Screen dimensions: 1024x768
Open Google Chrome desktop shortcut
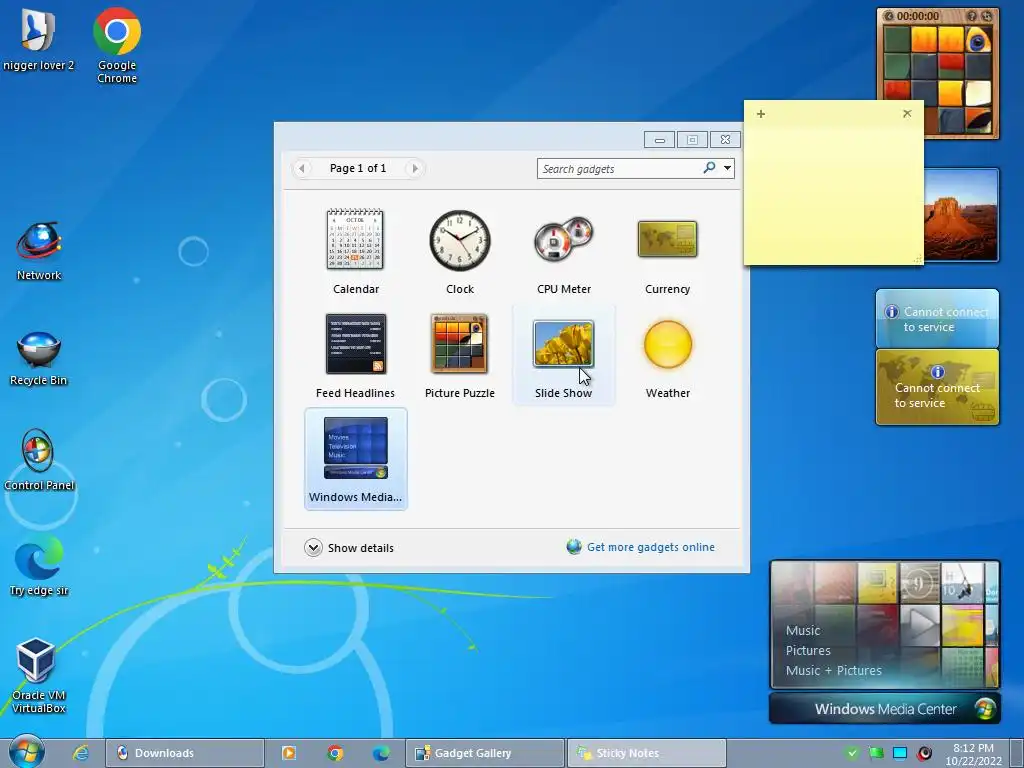(117, 45)
